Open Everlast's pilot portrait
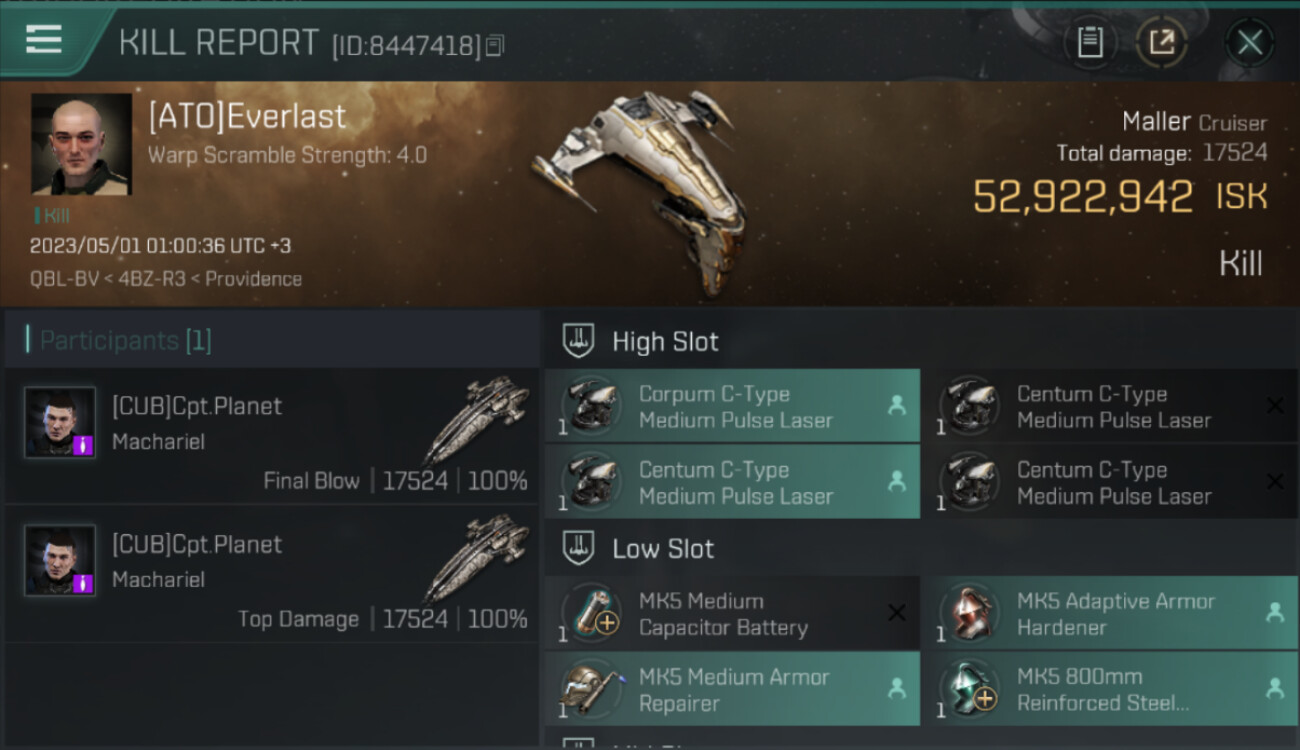This screenshot has height=750, width=1300. [x=81, y=144]
